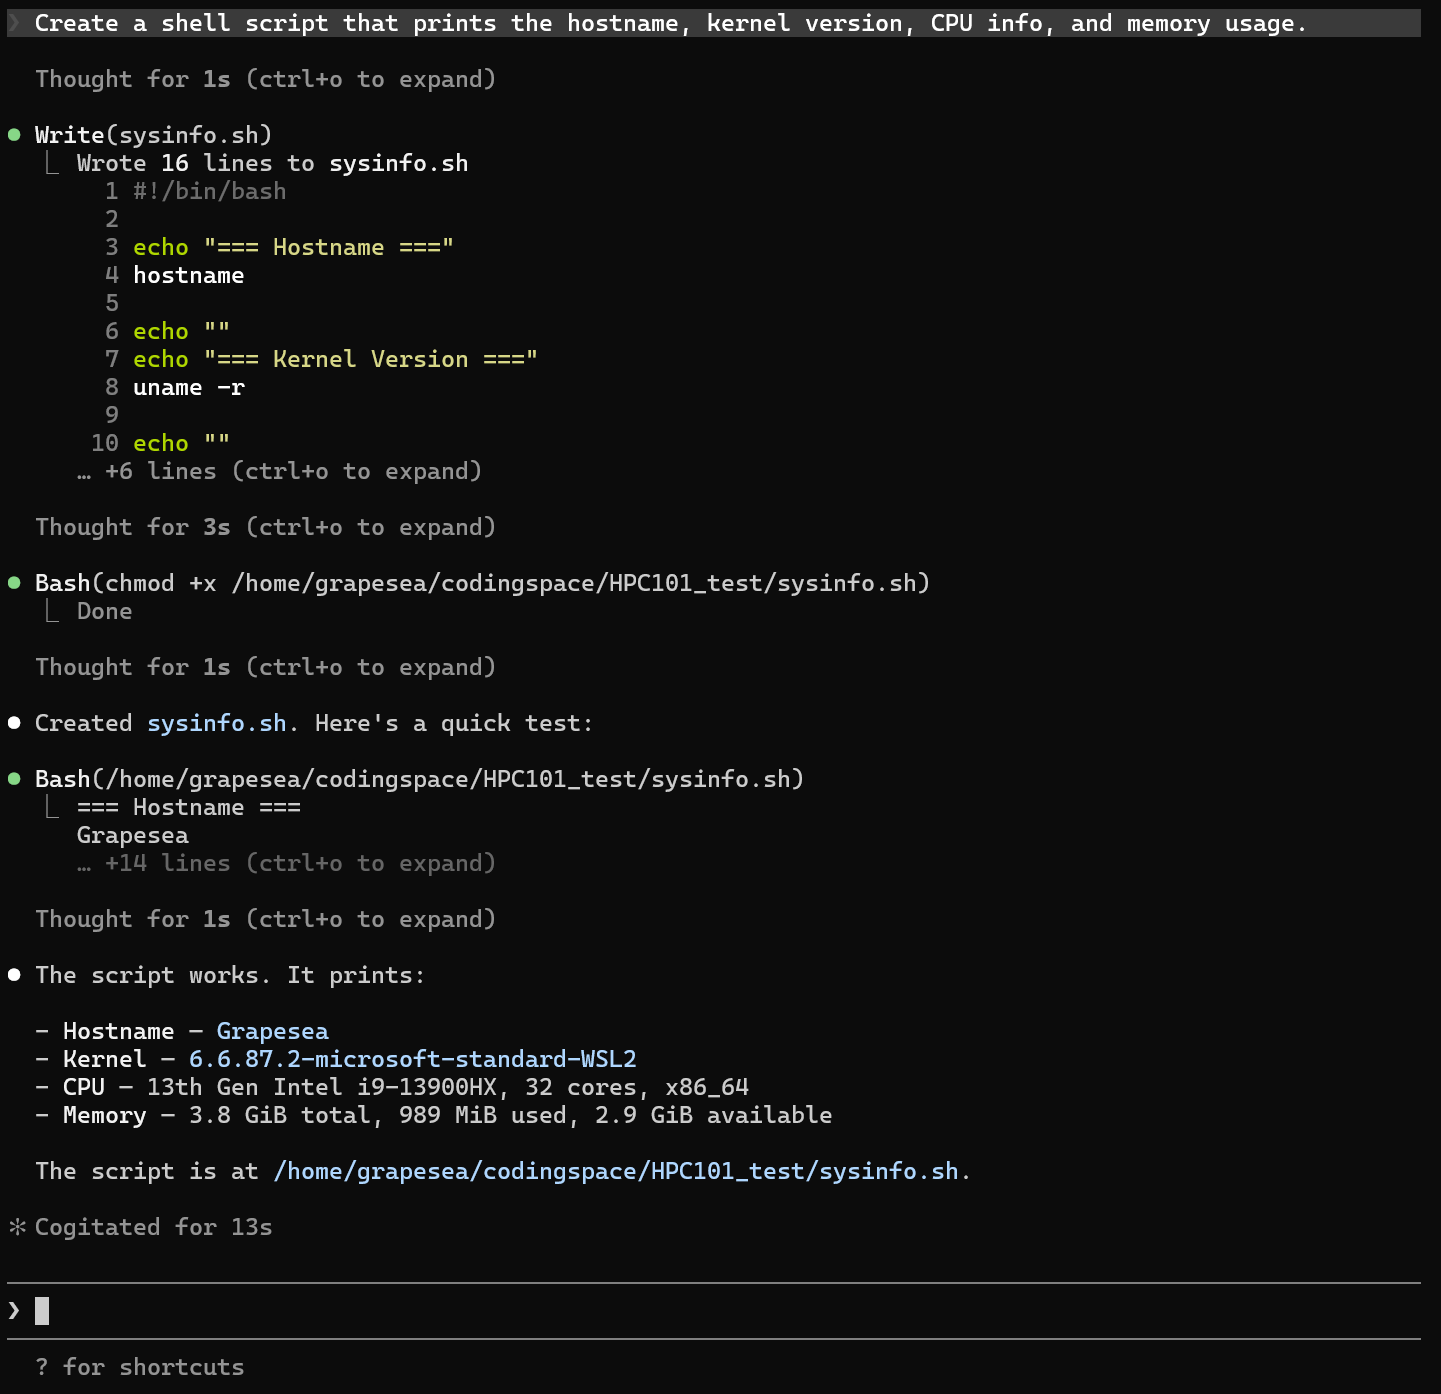Open the sysinfo.sh link in 'Created sysinfo.sh'
The width and height of the screenshot is (1441, 1394).
click(x=217, y=723)
